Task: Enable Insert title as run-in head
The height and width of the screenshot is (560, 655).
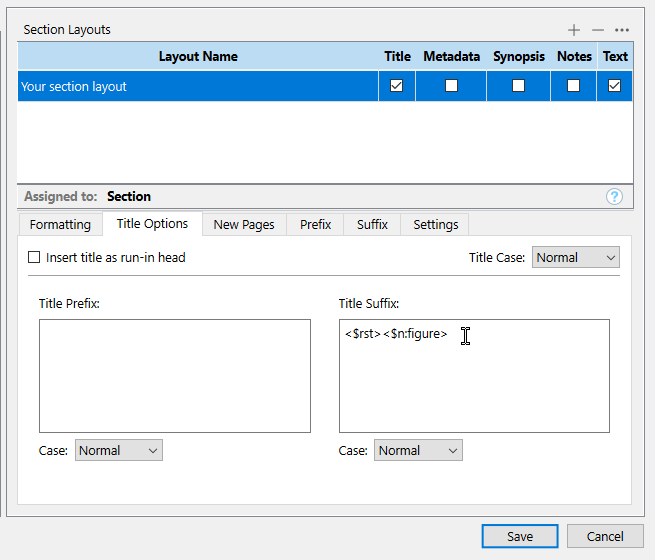Action: [x=35, y=257]
